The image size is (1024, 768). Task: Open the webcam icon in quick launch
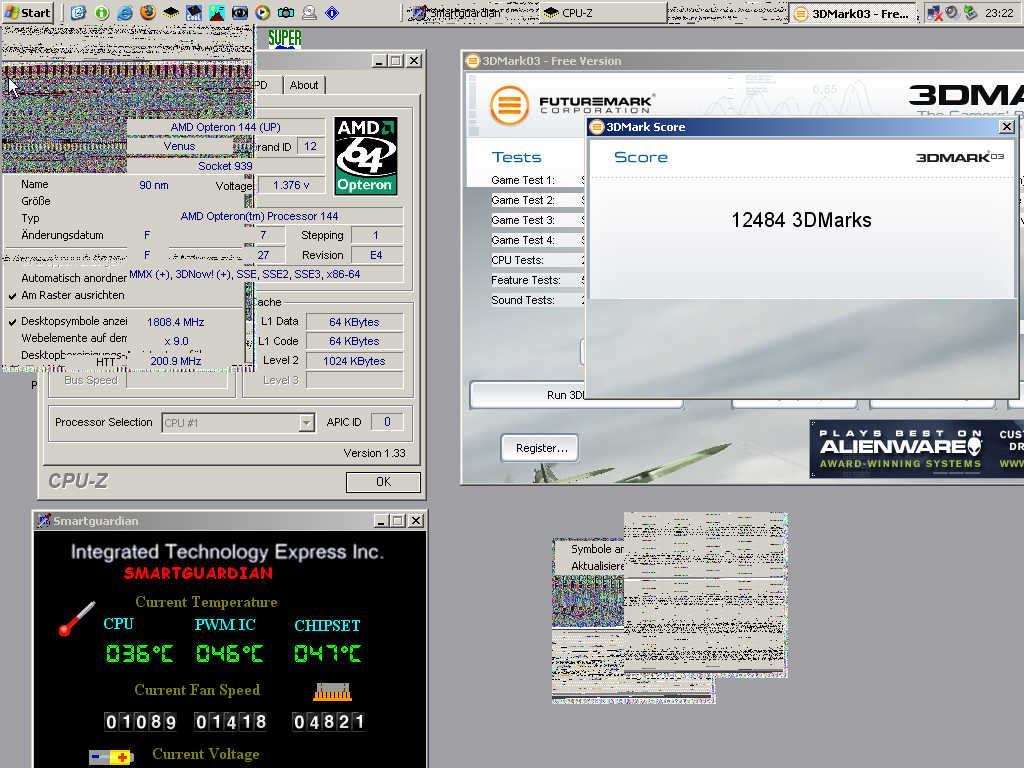point(310,12)
